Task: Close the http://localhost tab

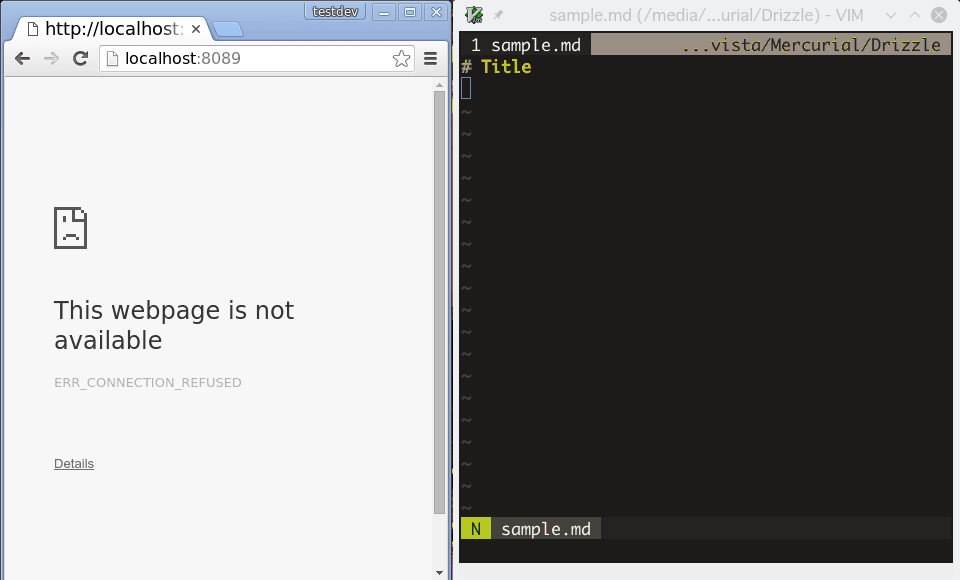Action: [196, 29]
